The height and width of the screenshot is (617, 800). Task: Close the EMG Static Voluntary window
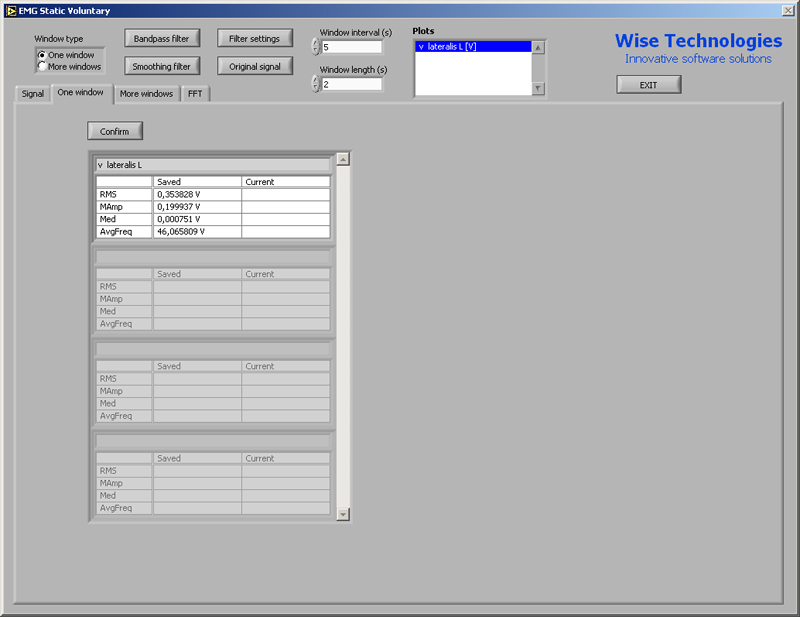(x=788, y=11)
